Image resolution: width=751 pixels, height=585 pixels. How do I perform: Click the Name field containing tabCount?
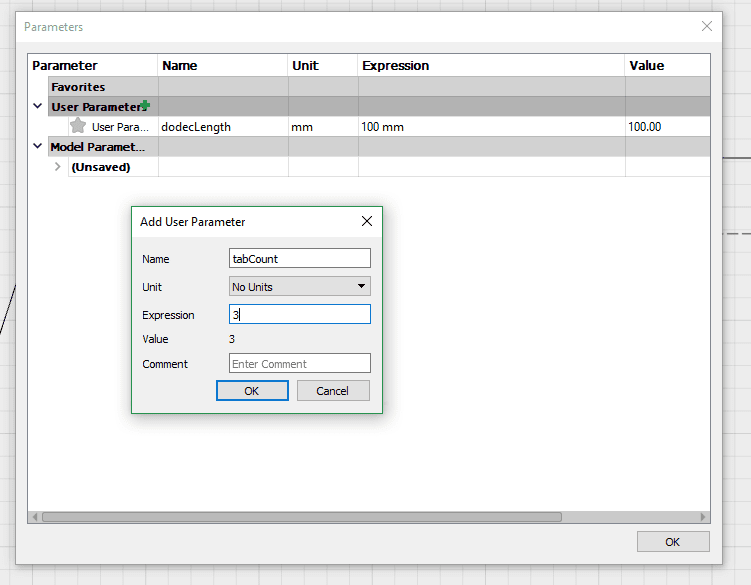300,259
